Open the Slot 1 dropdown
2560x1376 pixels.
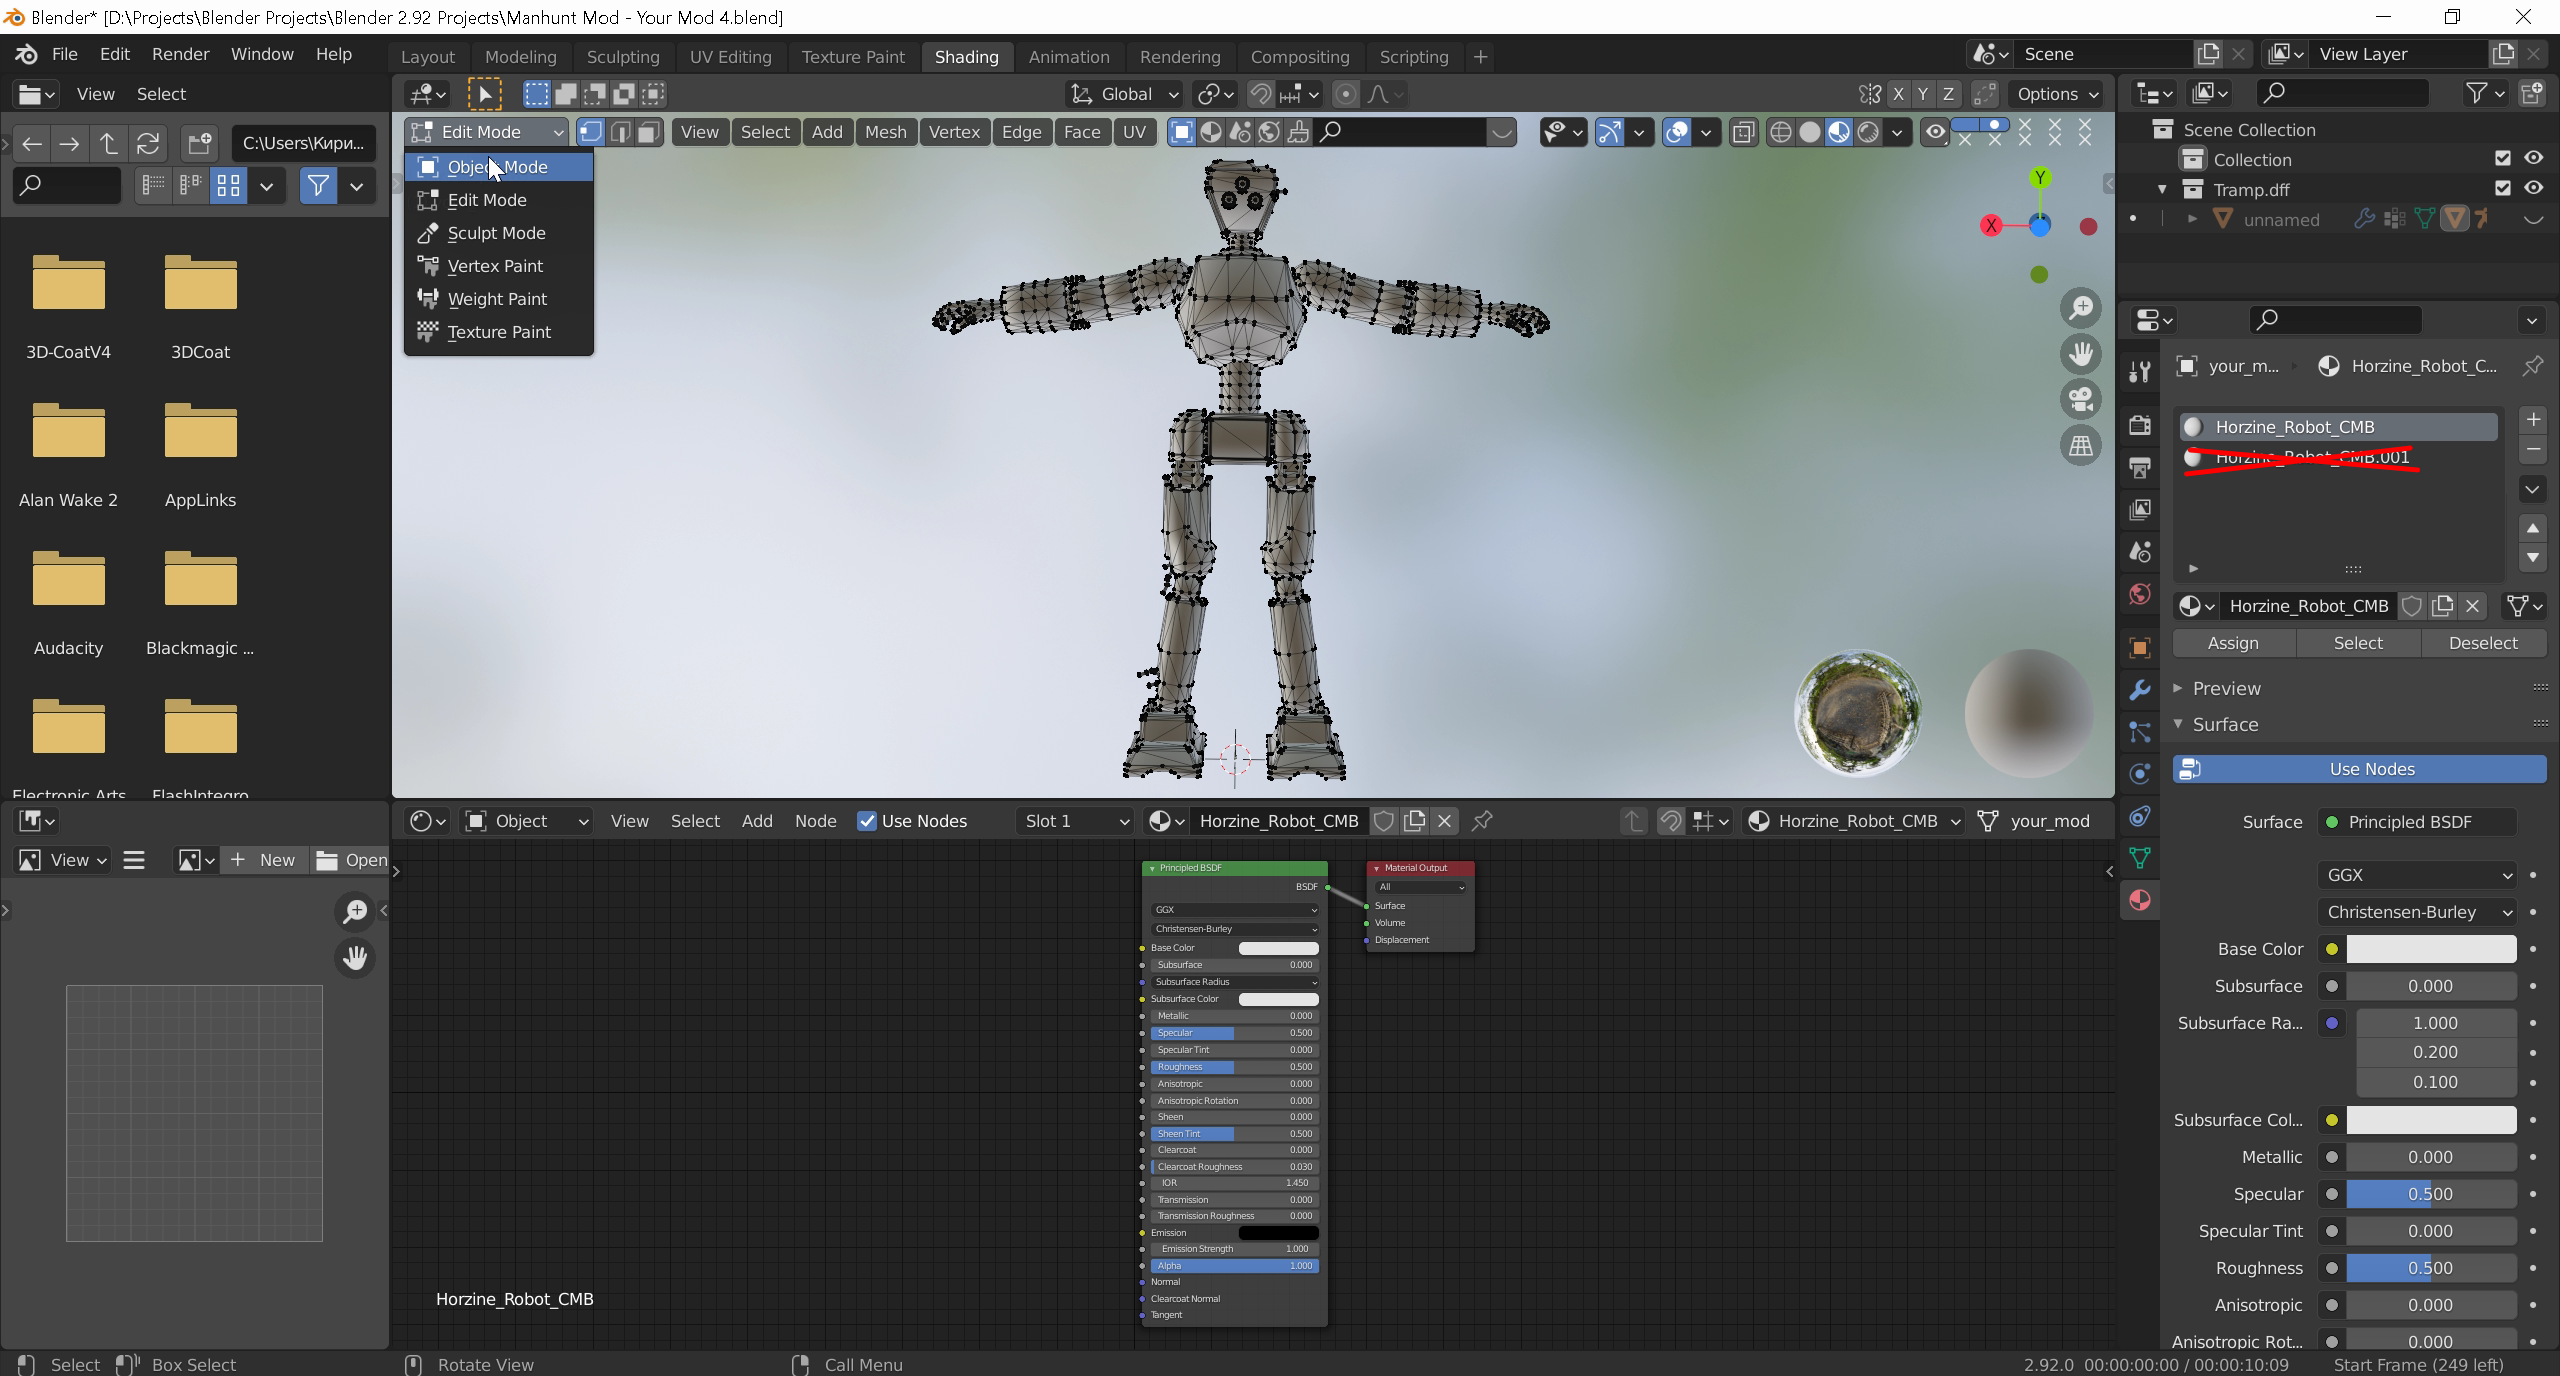pyautogui.click(x=1074, y=821)
